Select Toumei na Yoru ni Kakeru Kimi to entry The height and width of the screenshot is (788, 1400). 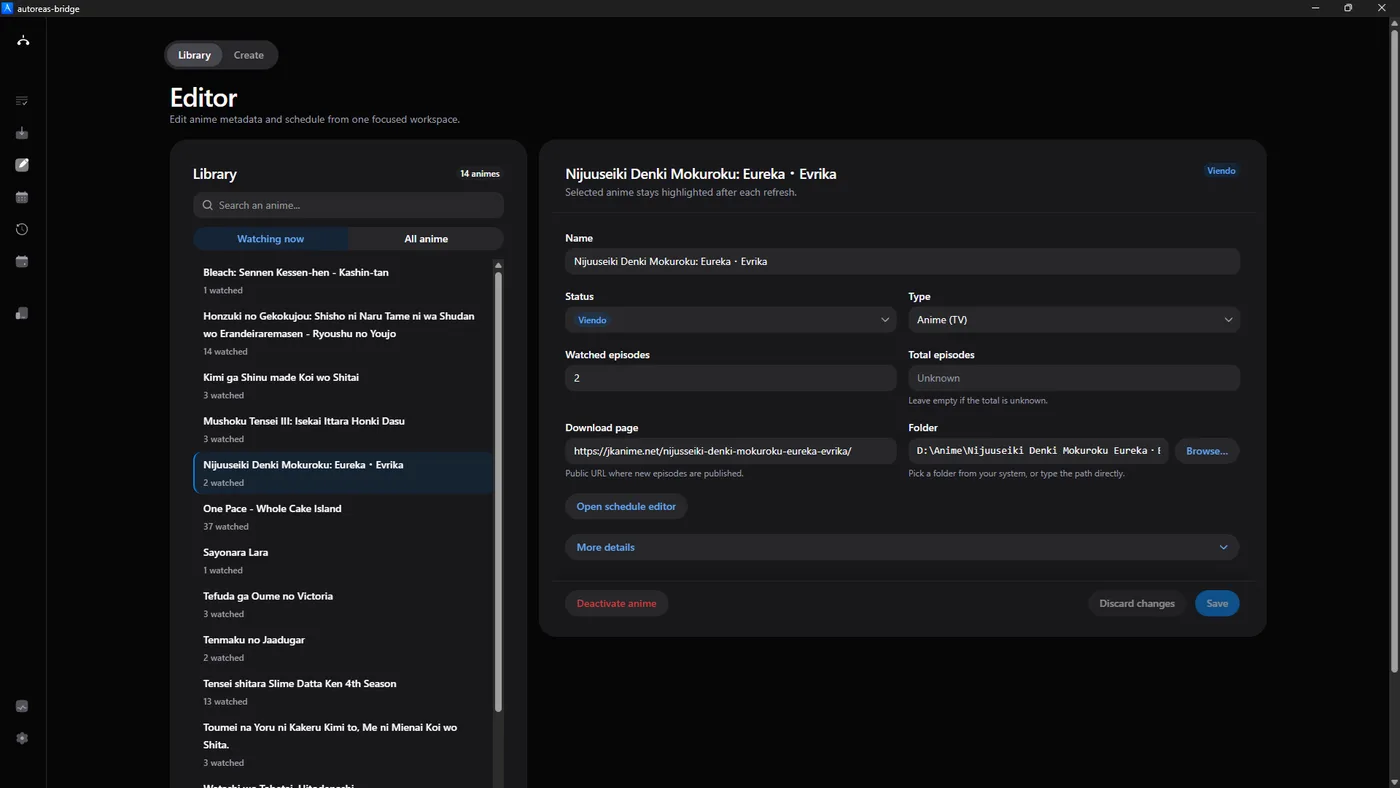click(x=343, y=744)
